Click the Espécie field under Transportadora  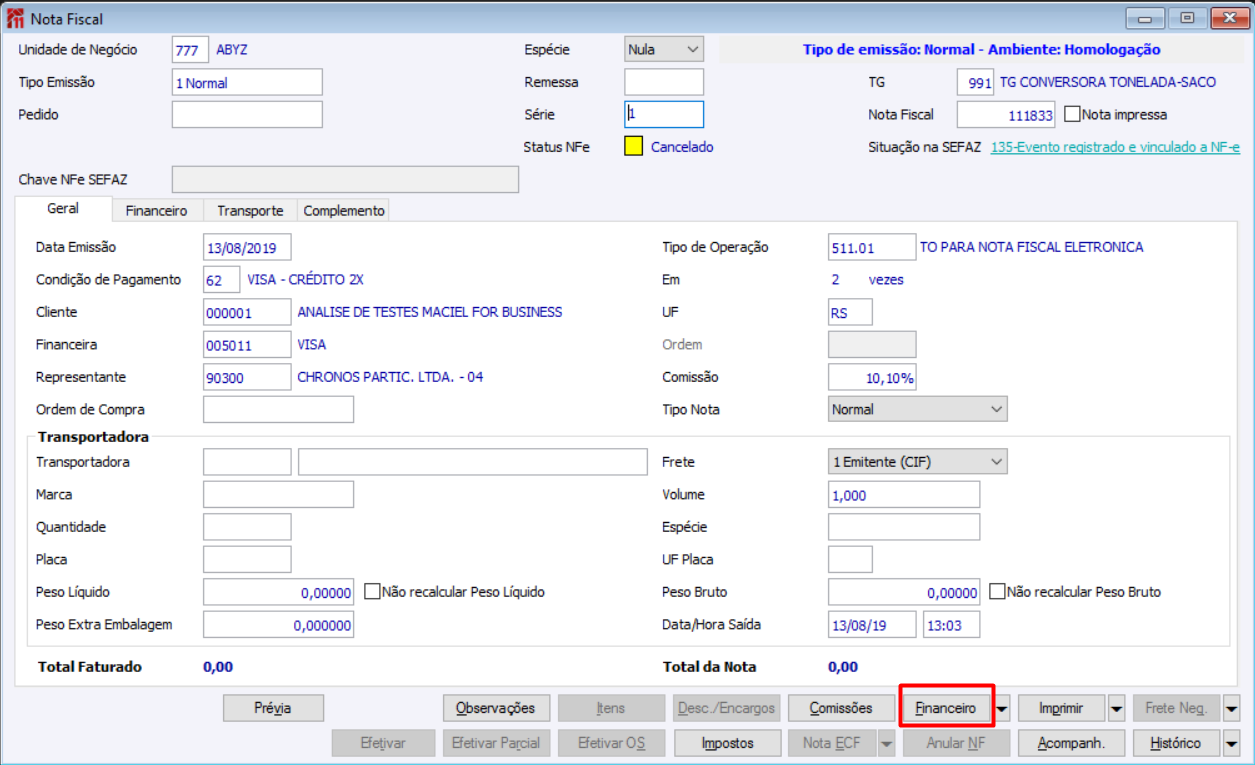click(904, 527)
